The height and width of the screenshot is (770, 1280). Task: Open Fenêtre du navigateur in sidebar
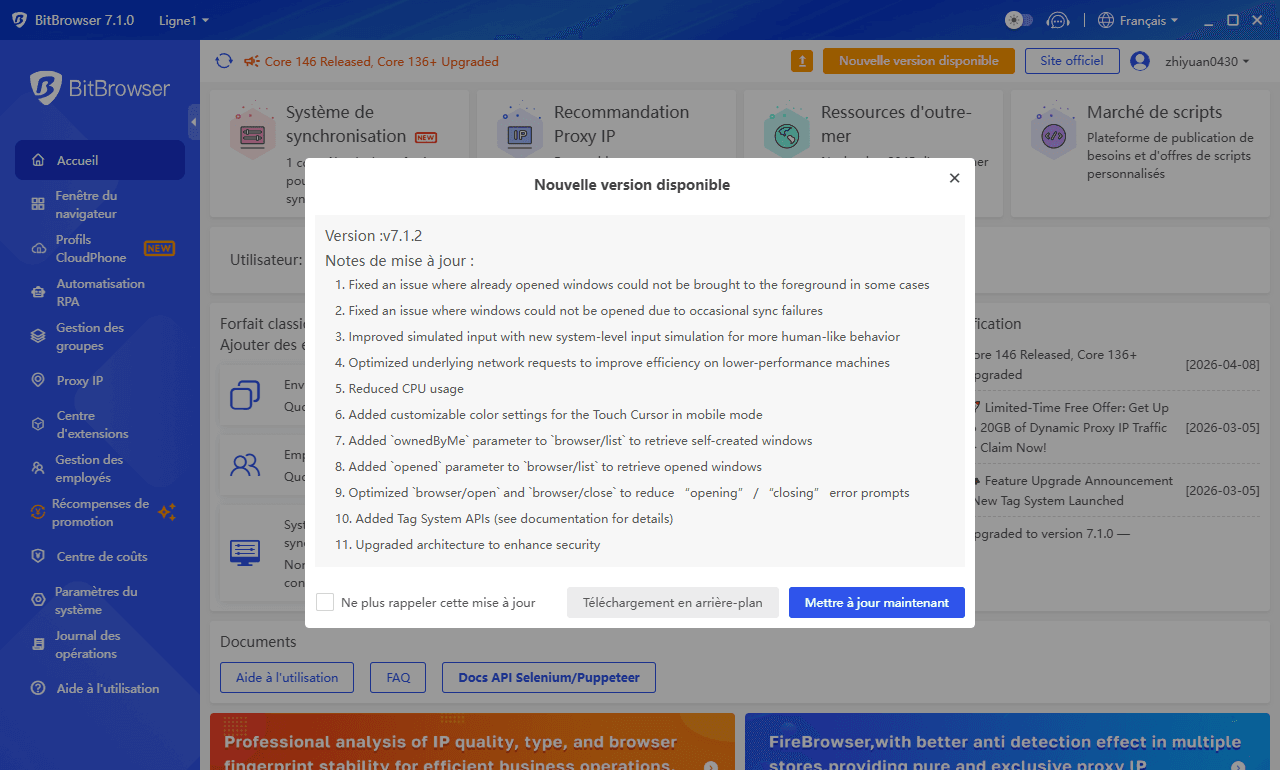tap(100, 204)
